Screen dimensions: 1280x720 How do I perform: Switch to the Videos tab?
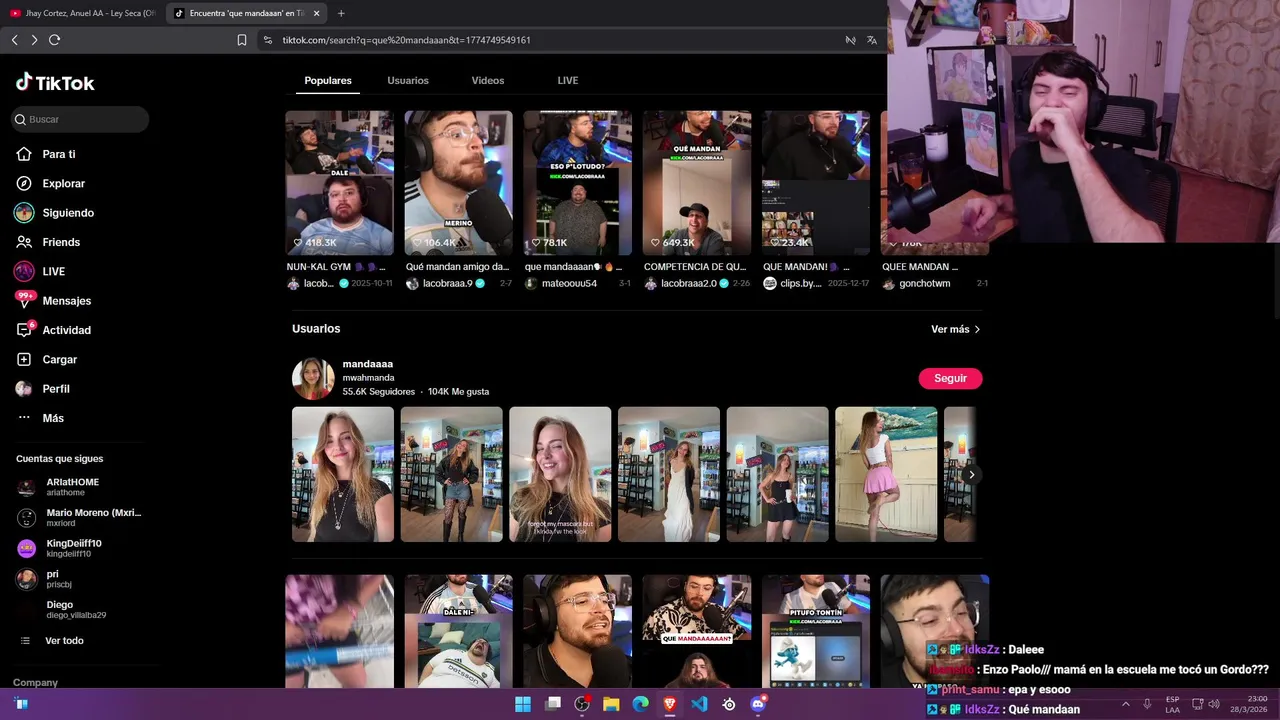488,80
